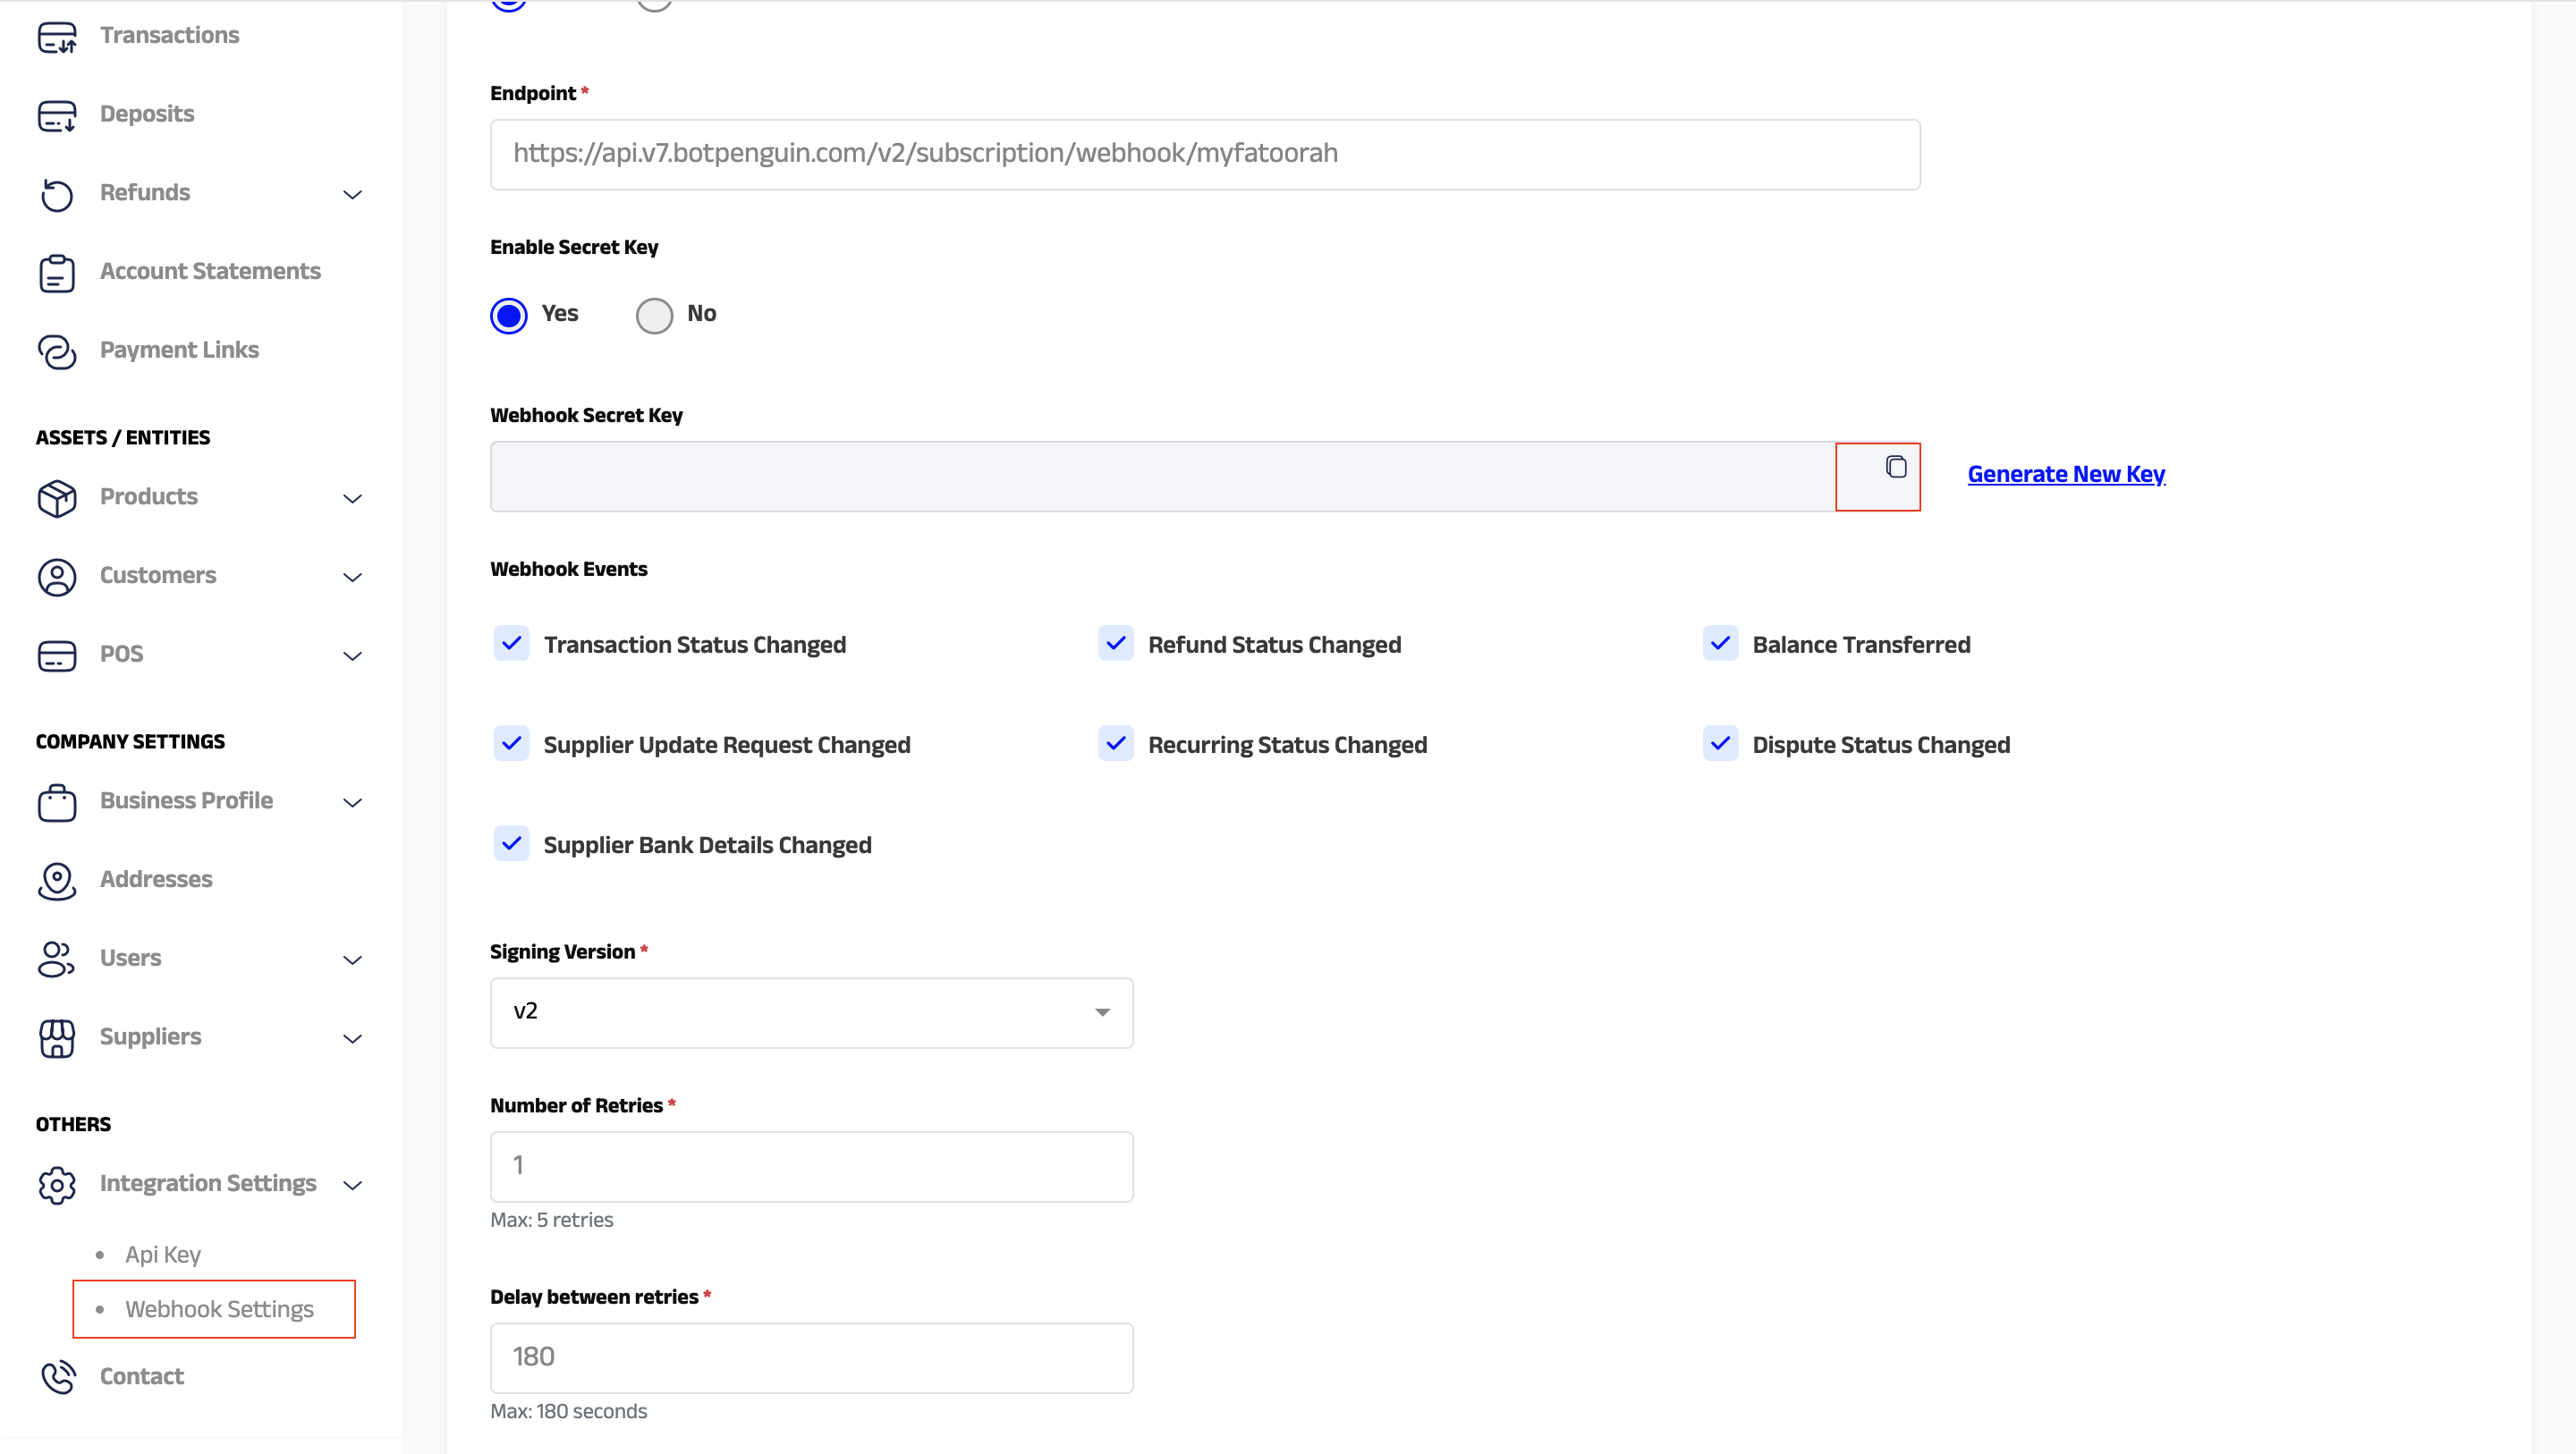Image resolution: width=2576 pixels, height=1454 pixels.
Task: Uncheck Transaction Status Changed event
Action: [511, 644]
